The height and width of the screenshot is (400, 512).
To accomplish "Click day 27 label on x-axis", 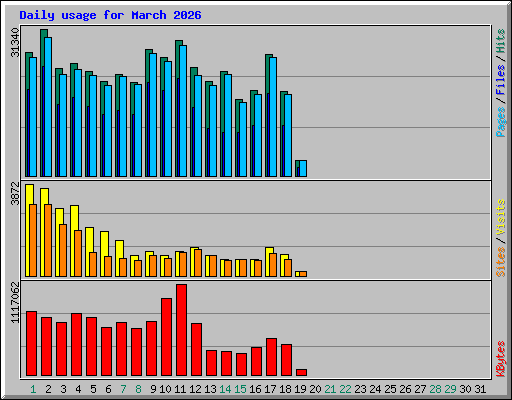I will coord(420,389).
